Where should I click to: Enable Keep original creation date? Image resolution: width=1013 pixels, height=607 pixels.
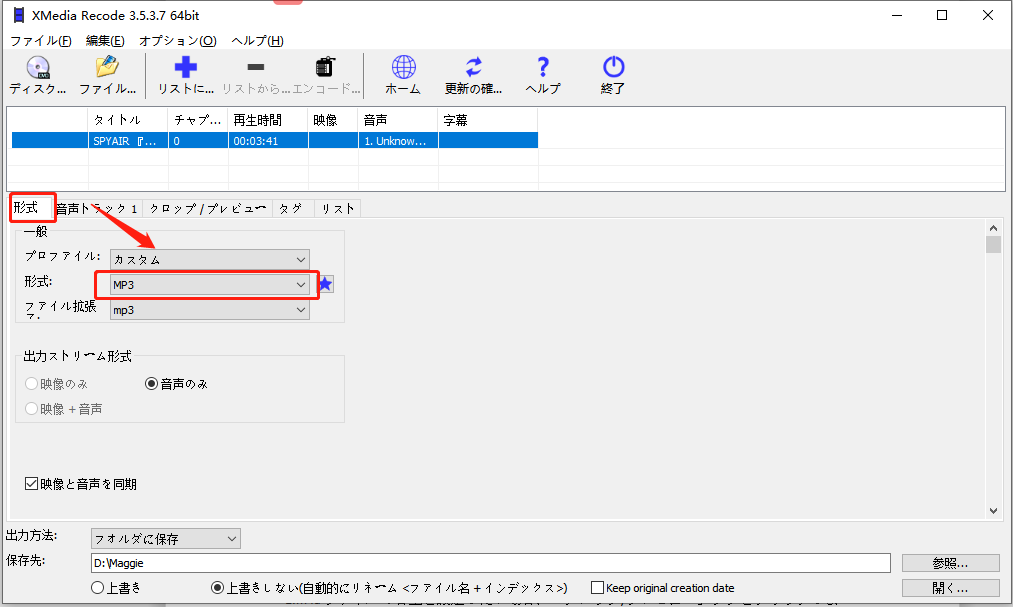(x=597, y=587)
